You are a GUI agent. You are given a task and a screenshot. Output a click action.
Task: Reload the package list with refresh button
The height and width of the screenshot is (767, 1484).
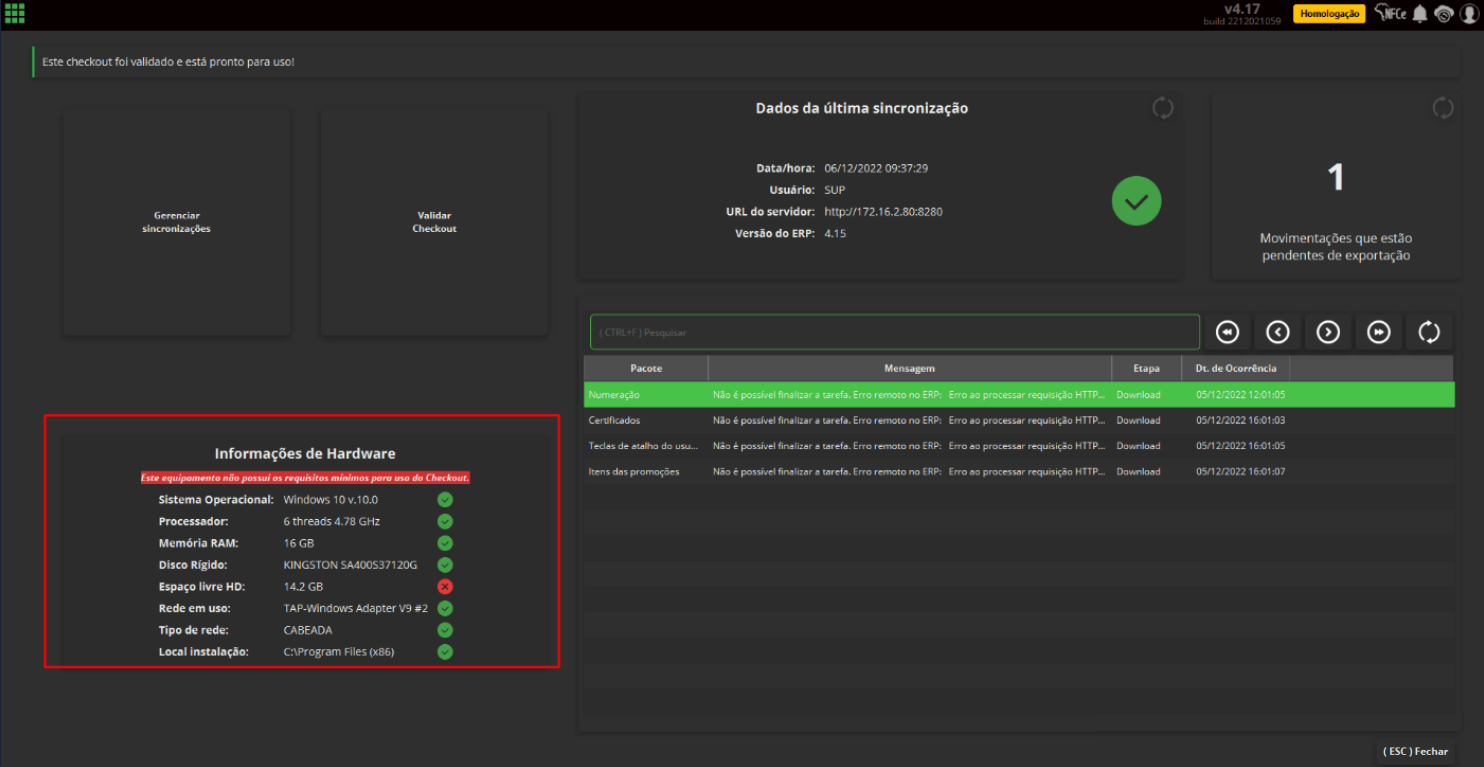(x=1429, y=332)
